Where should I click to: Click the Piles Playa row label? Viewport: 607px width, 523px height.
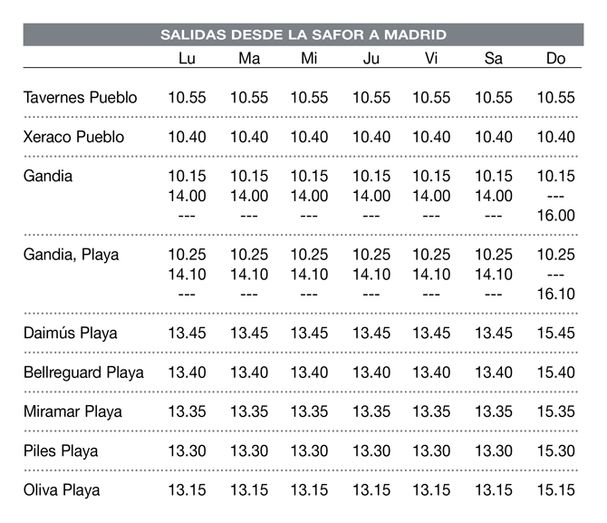click(60, 451)
